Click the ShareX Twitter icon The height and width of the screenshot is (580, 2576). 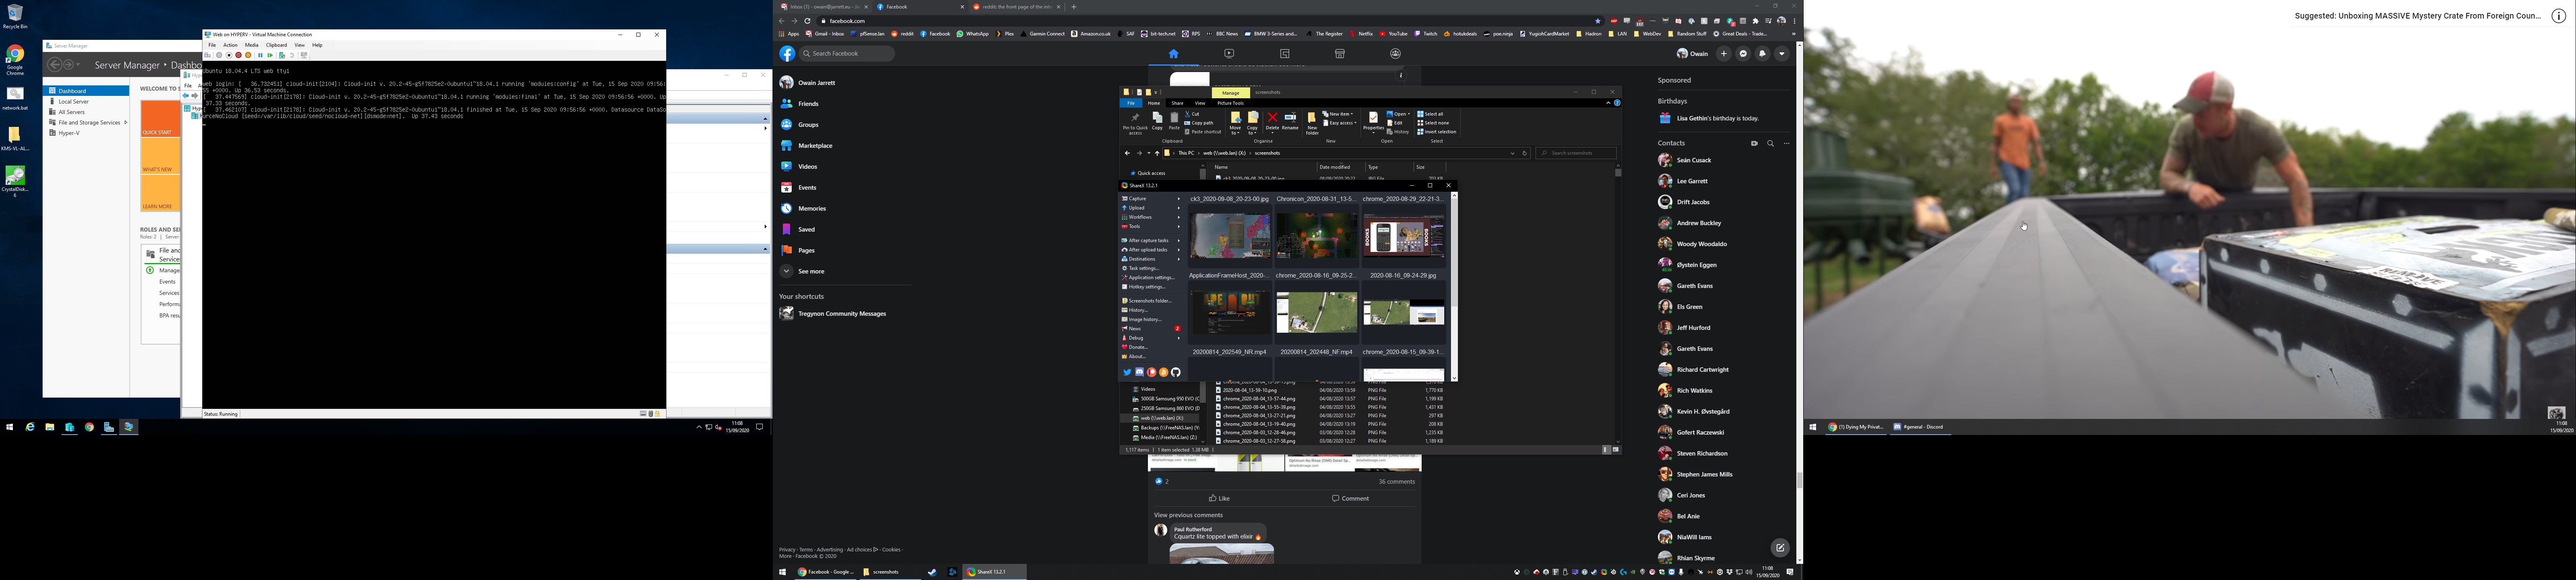pos(1127,372)
